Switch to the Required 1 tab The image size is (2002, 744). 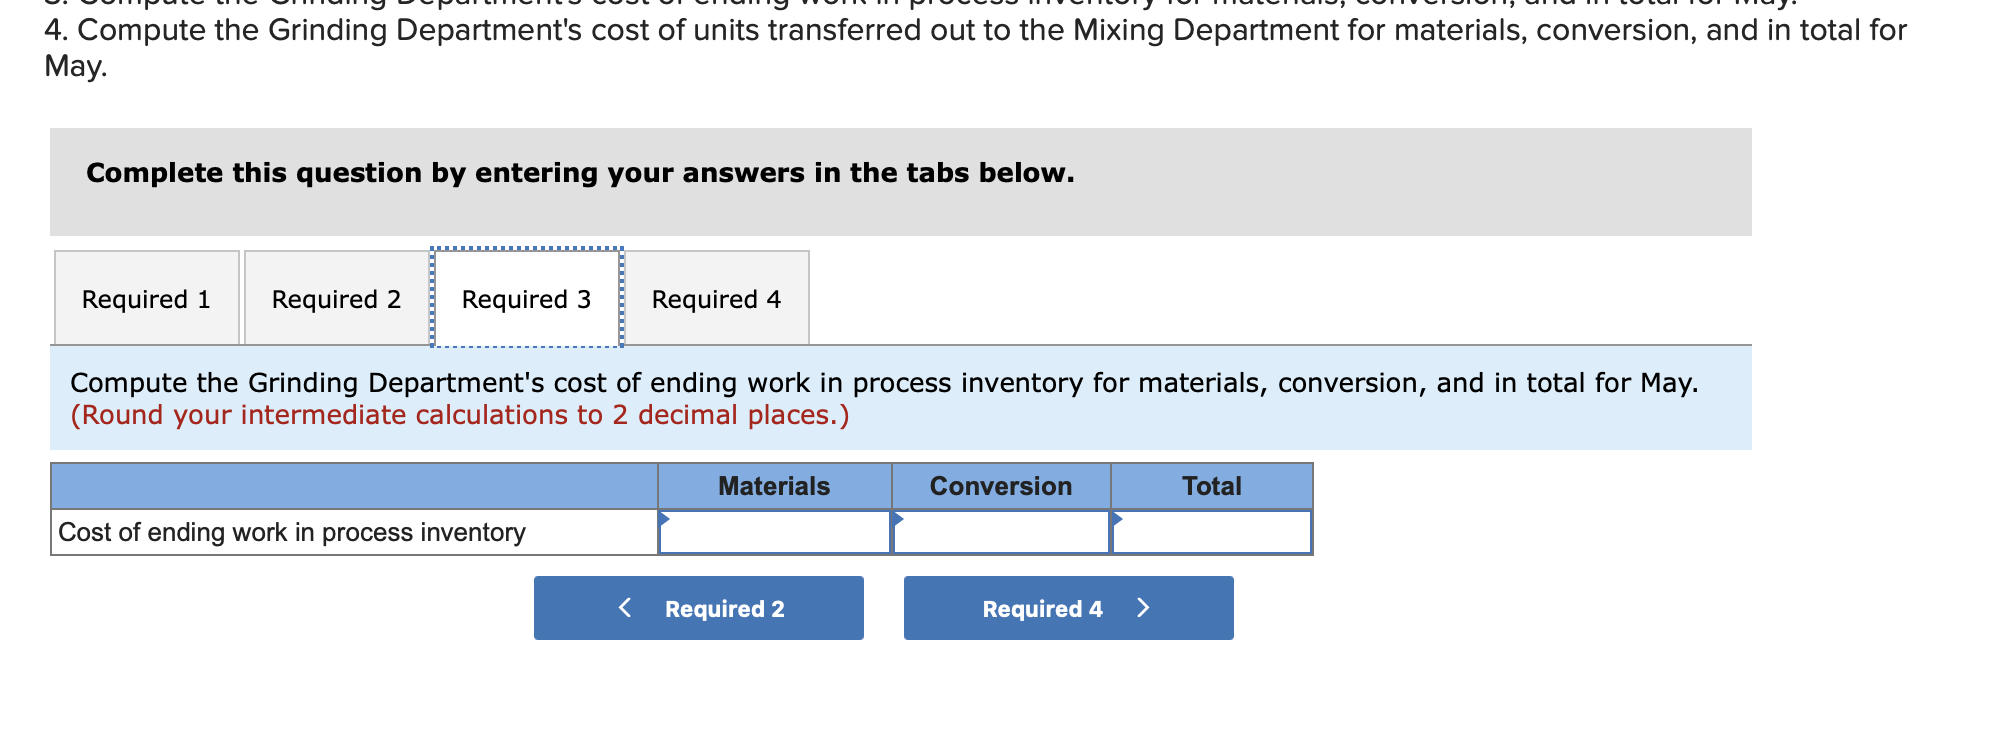pos(145,298)
